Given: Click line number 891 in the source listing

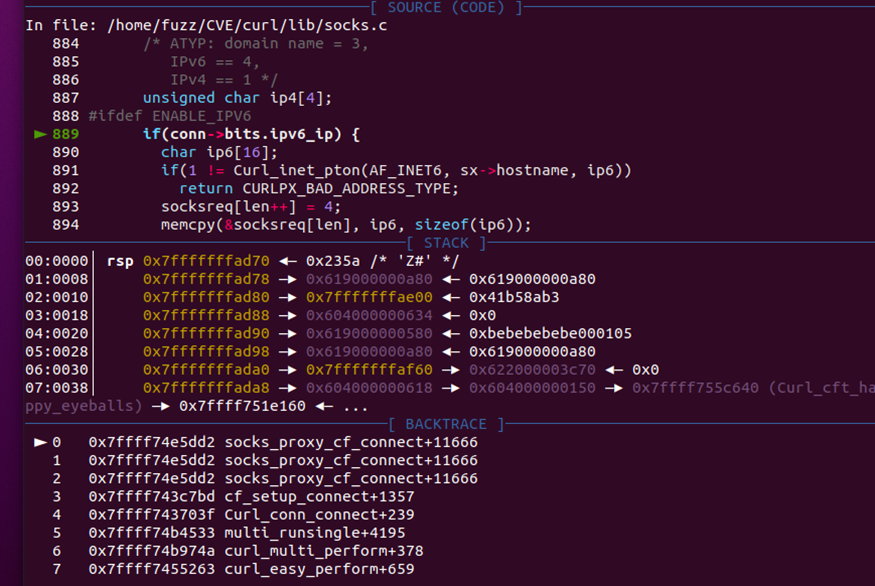Looking at the screenshot, I should (x=66, y=170).
